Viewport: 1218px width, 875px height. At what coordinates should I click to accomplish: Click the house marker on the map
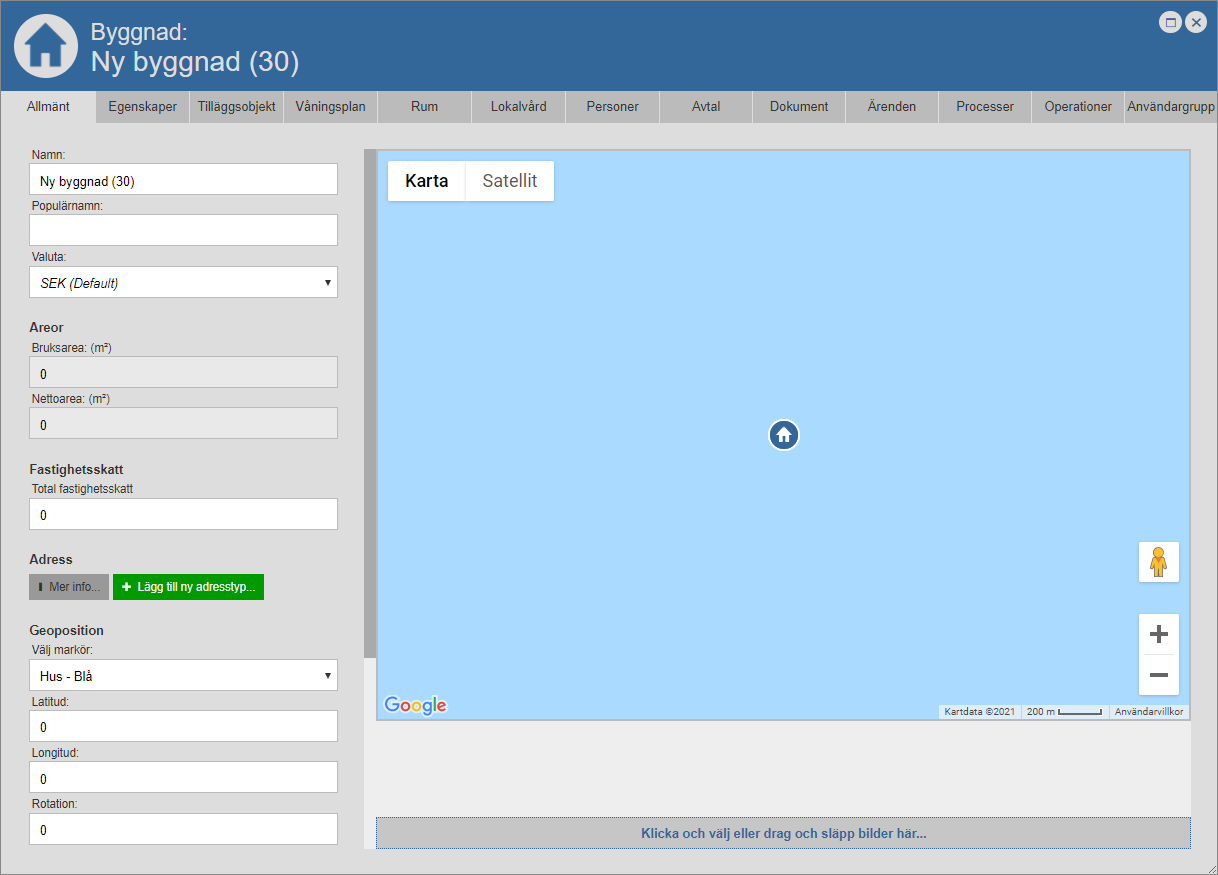pyautogui.click(x=784, y=435)
